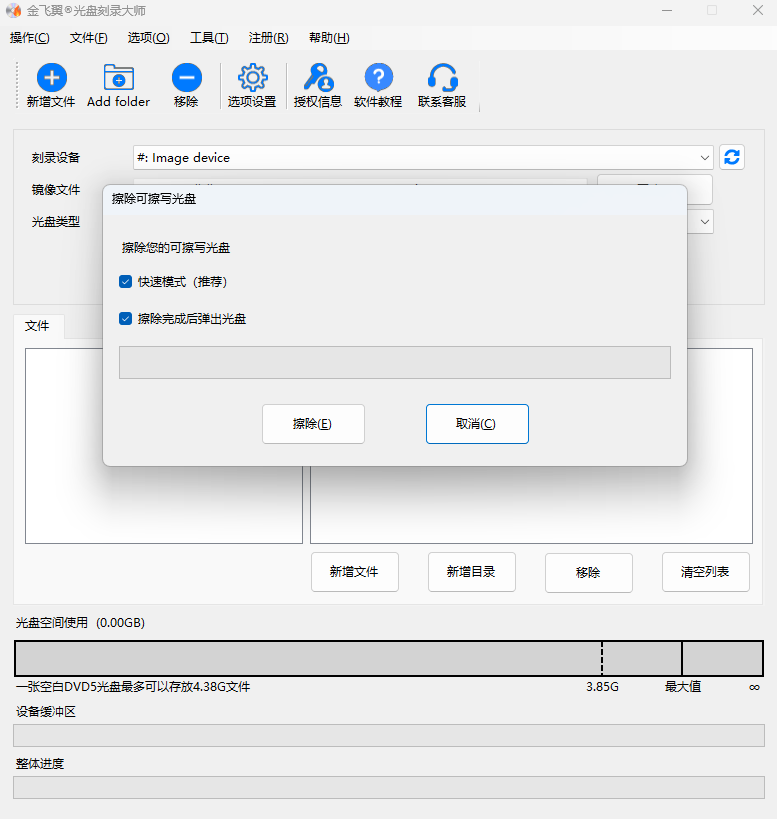Click the erase progress bar in dialog
The image size is (777, 819).
(394, 362)
